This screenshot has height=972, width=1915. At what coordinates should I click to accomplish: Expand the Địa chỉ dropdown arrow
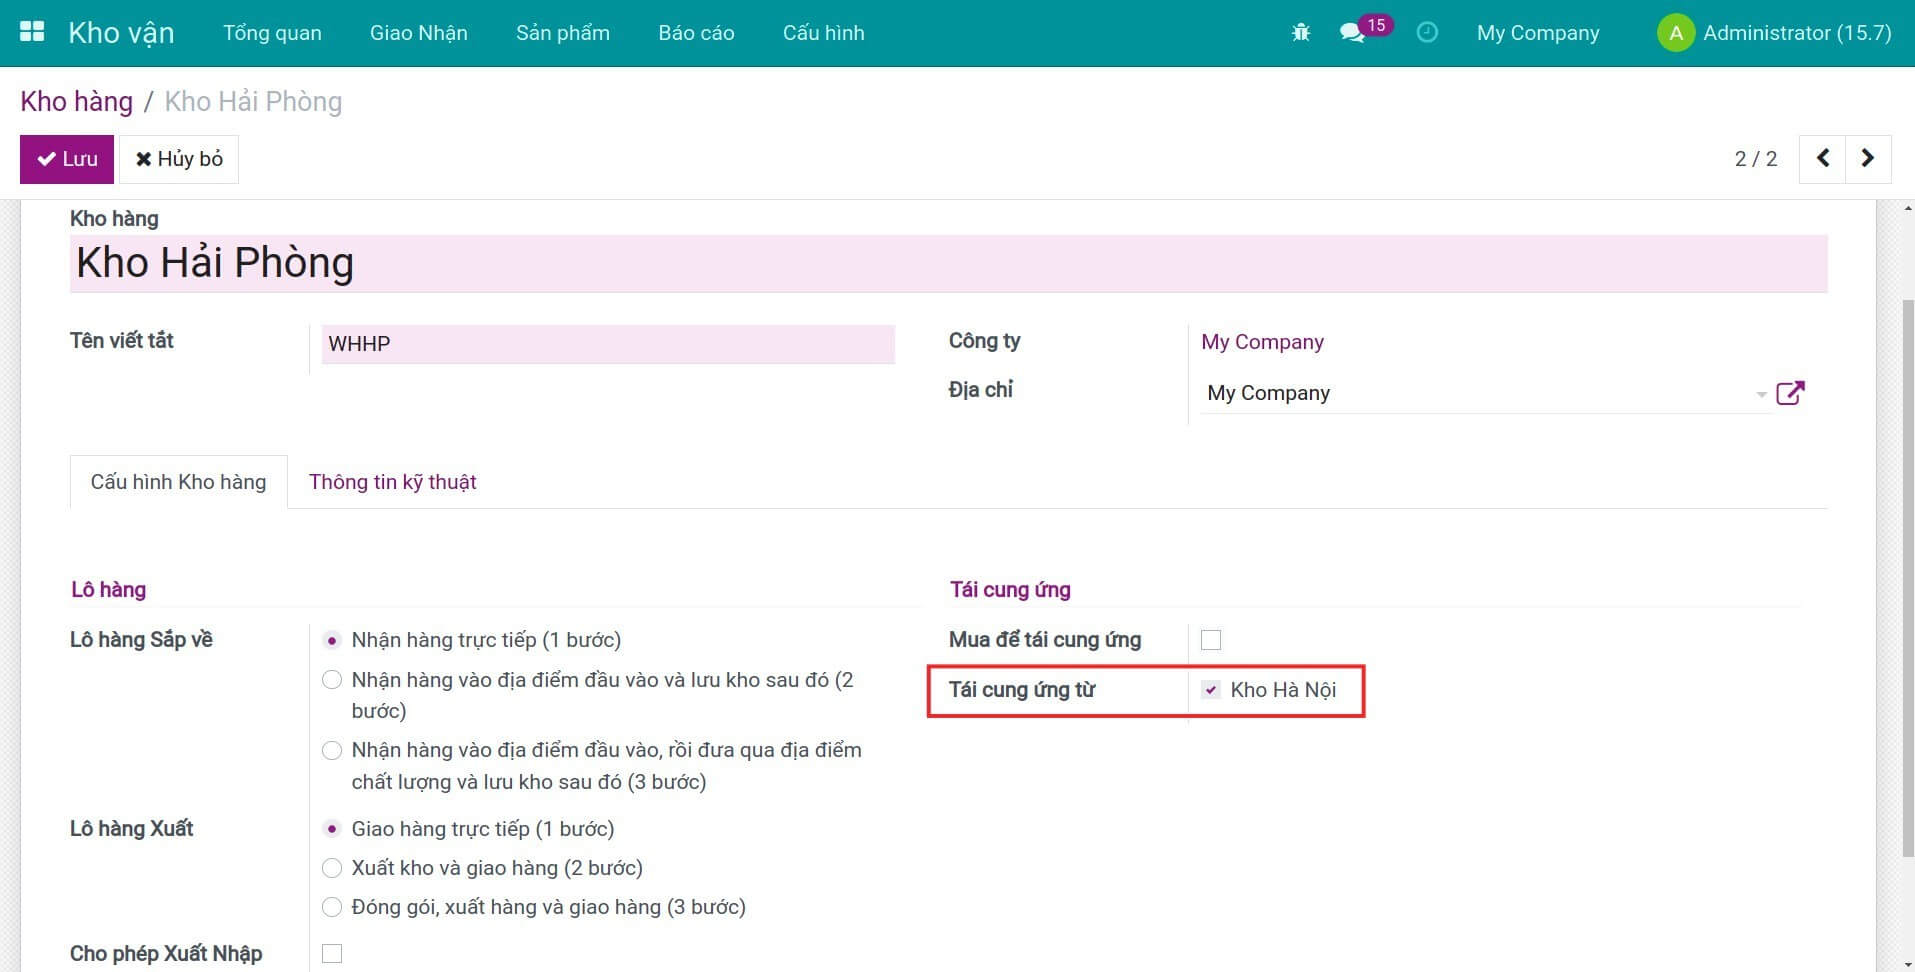(1761, 394)
